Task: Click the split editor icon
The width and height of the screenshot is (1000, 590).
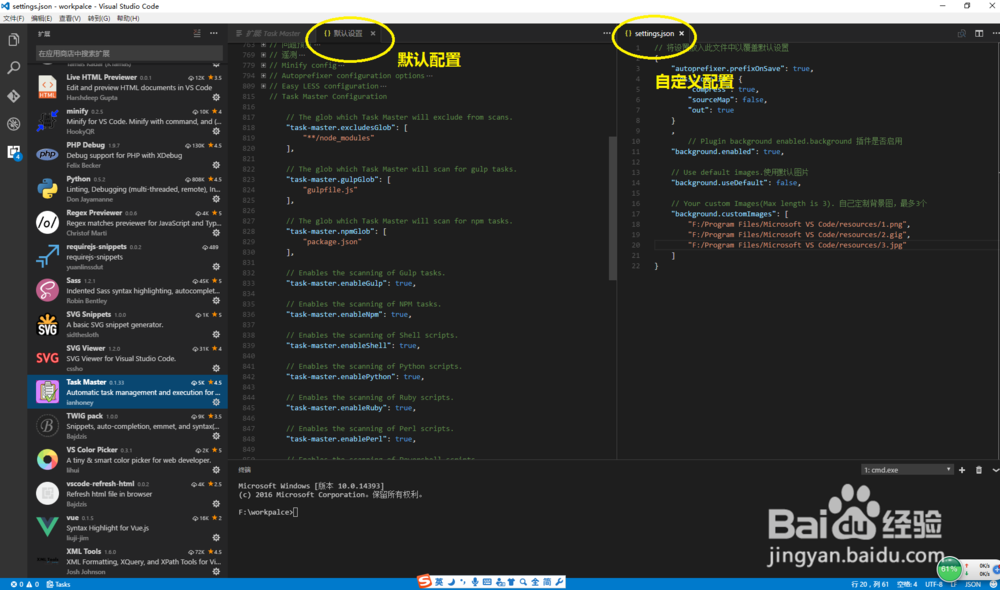Action: (979, 33)
